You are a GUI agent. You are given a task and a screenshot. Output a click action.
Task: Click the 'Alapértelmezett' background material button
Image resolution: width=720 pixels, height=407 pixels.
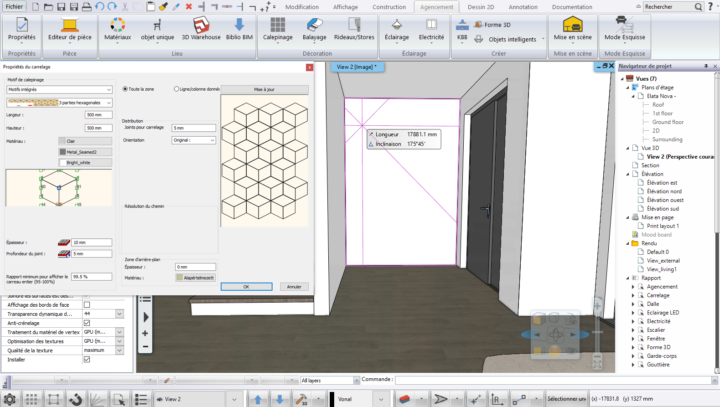tap(196, 278)
